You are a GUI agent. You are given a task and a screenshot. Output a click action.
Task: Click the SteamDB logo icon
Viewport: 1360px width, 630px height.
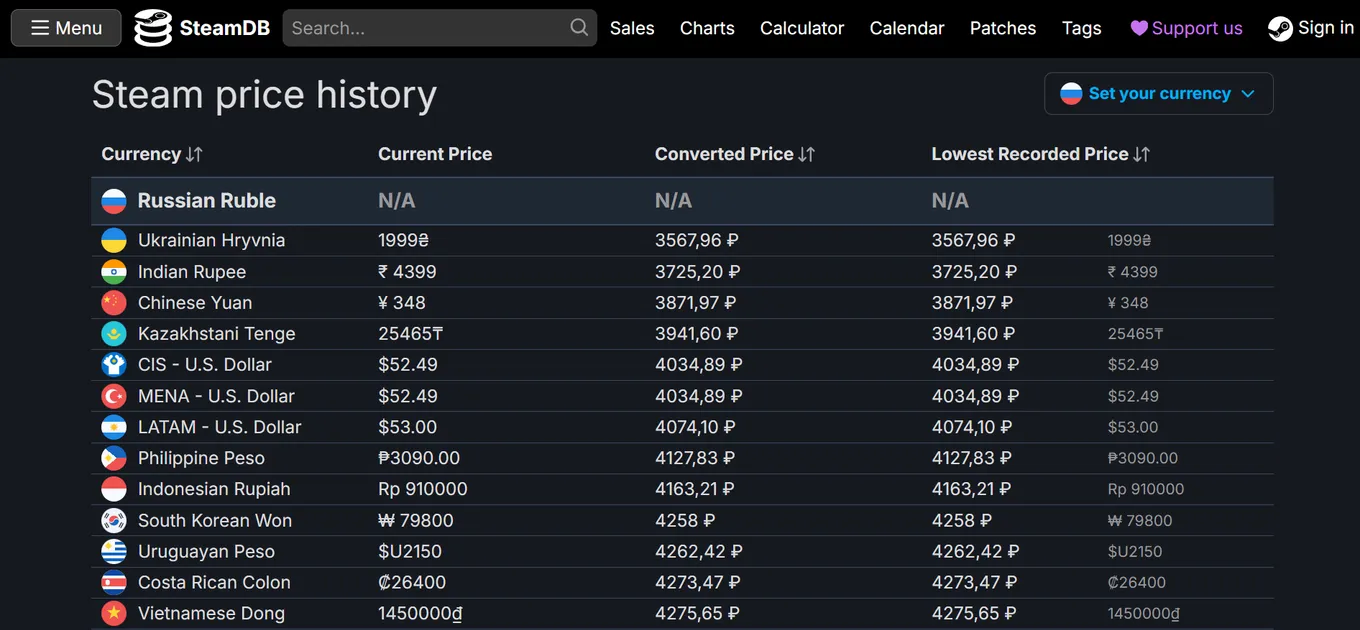pos(153,28)
